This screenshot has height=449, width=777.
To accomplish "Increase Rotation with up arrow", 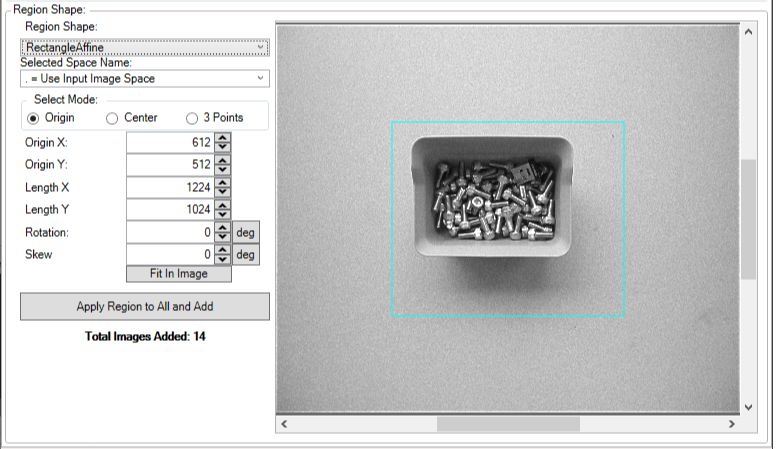I will coord(222,227).
